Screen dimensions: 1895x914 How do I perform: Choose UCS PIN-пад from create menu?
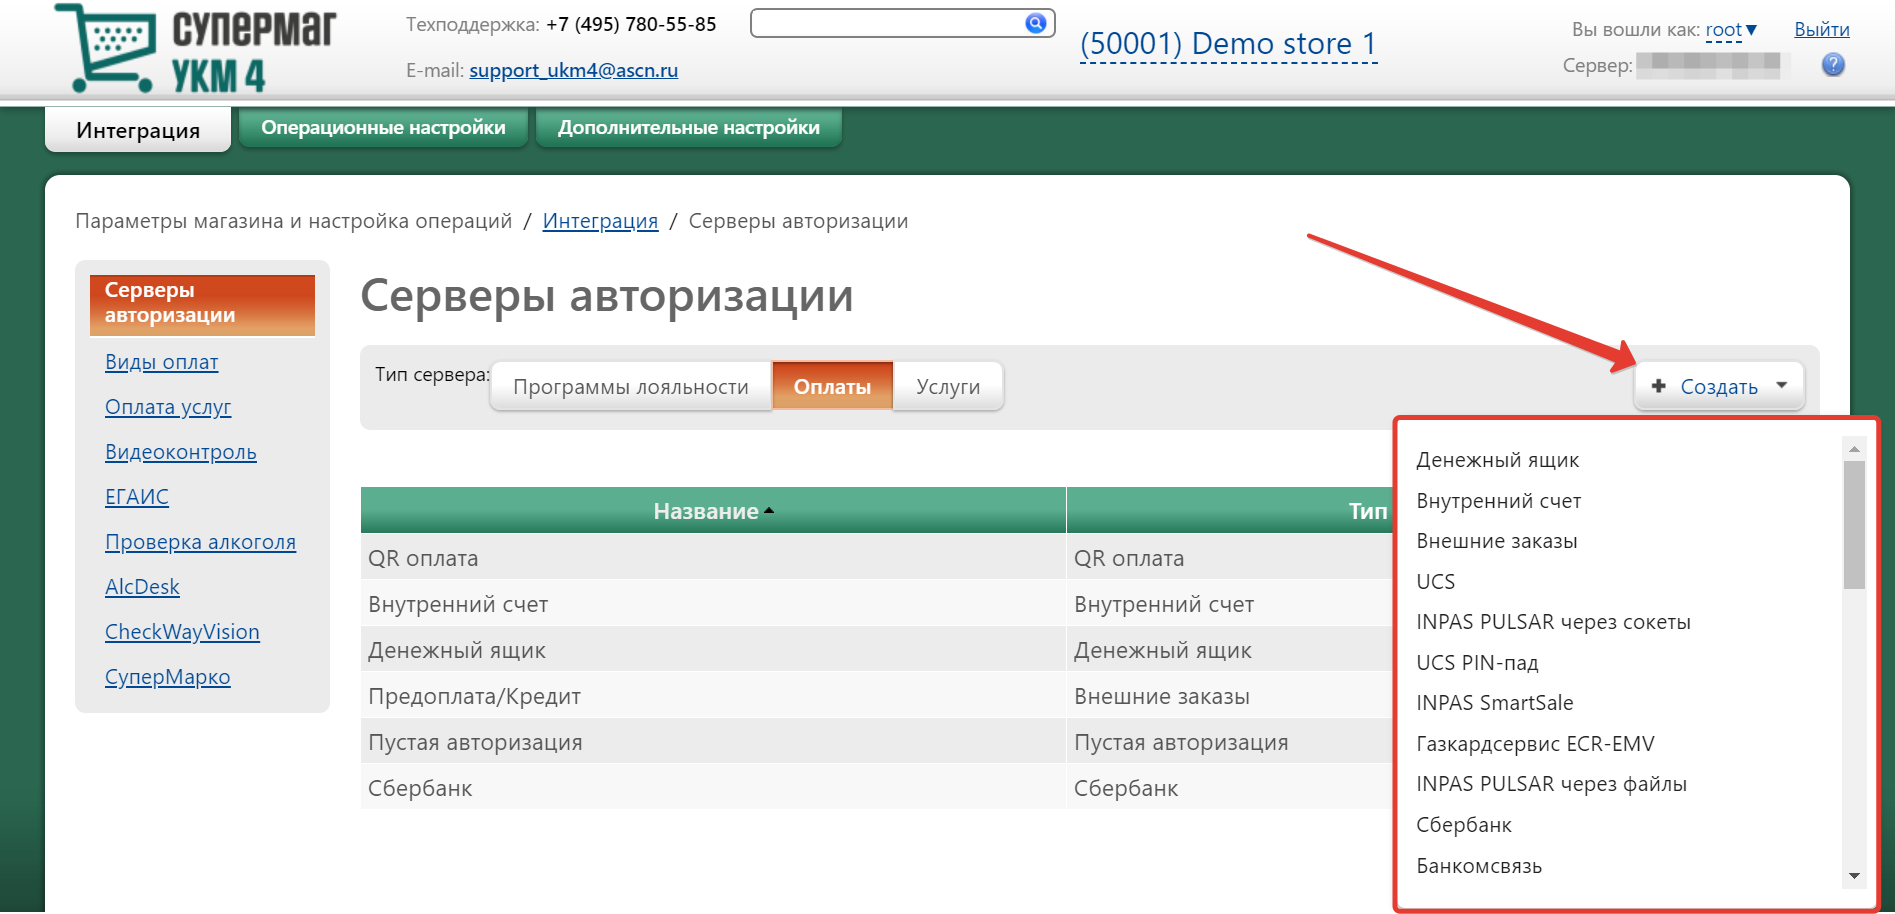click(1477, 663)
